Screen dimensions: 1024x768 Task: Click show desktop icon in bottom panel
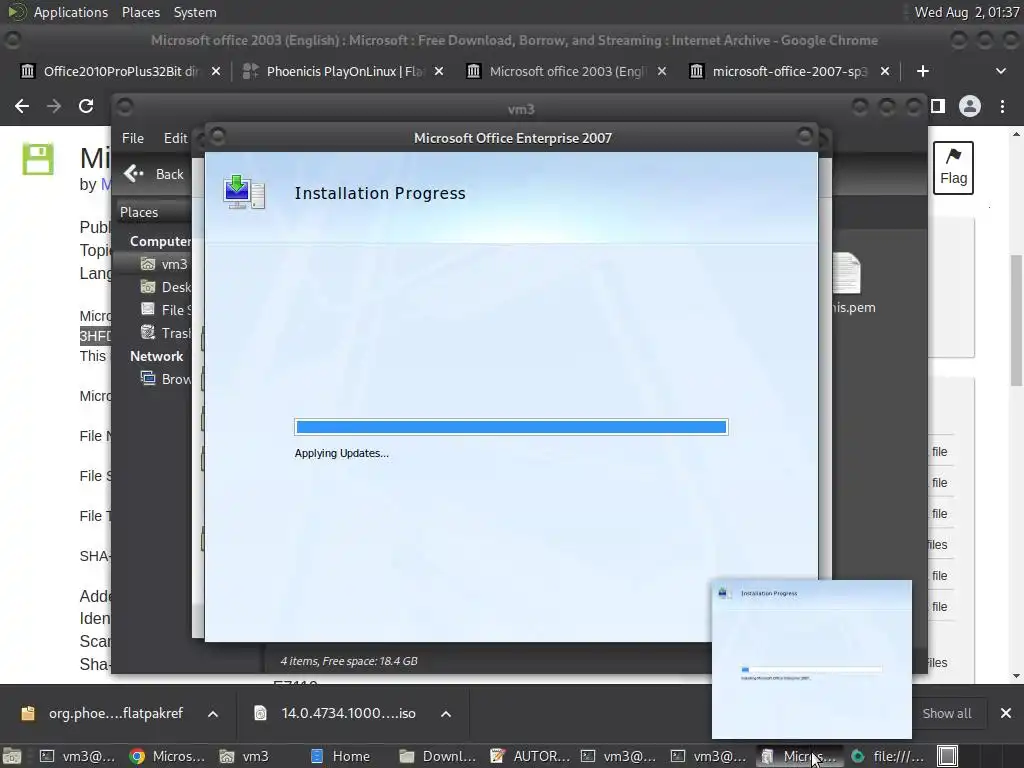(x=11, y=756)
